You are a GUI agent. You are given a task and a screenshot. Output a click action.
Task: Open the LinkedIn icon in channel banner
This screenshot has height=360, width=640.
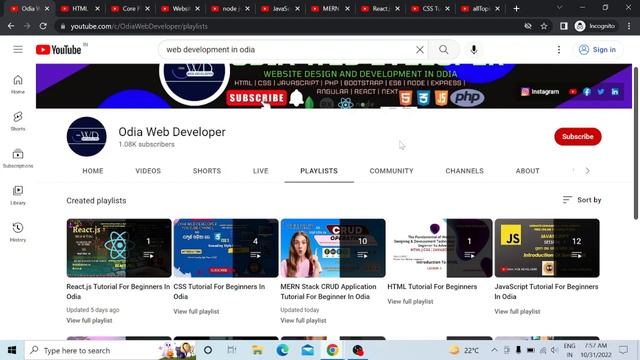[x=615, y=92]
